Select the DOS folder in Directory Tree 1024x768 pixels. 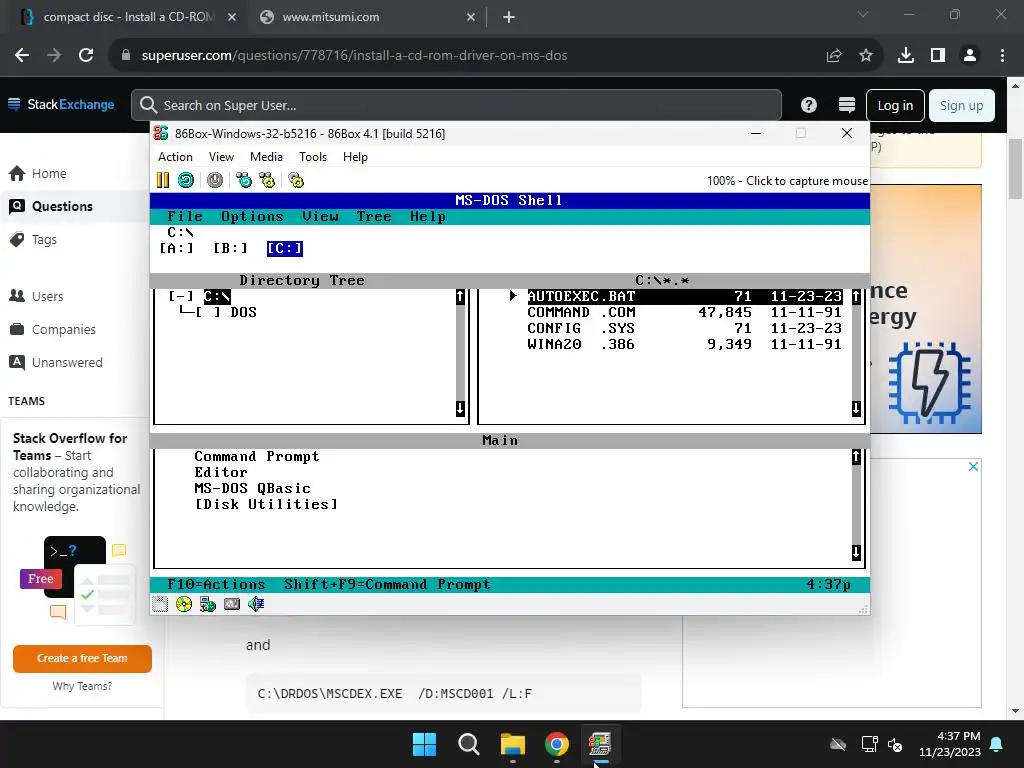coord(243,312)
